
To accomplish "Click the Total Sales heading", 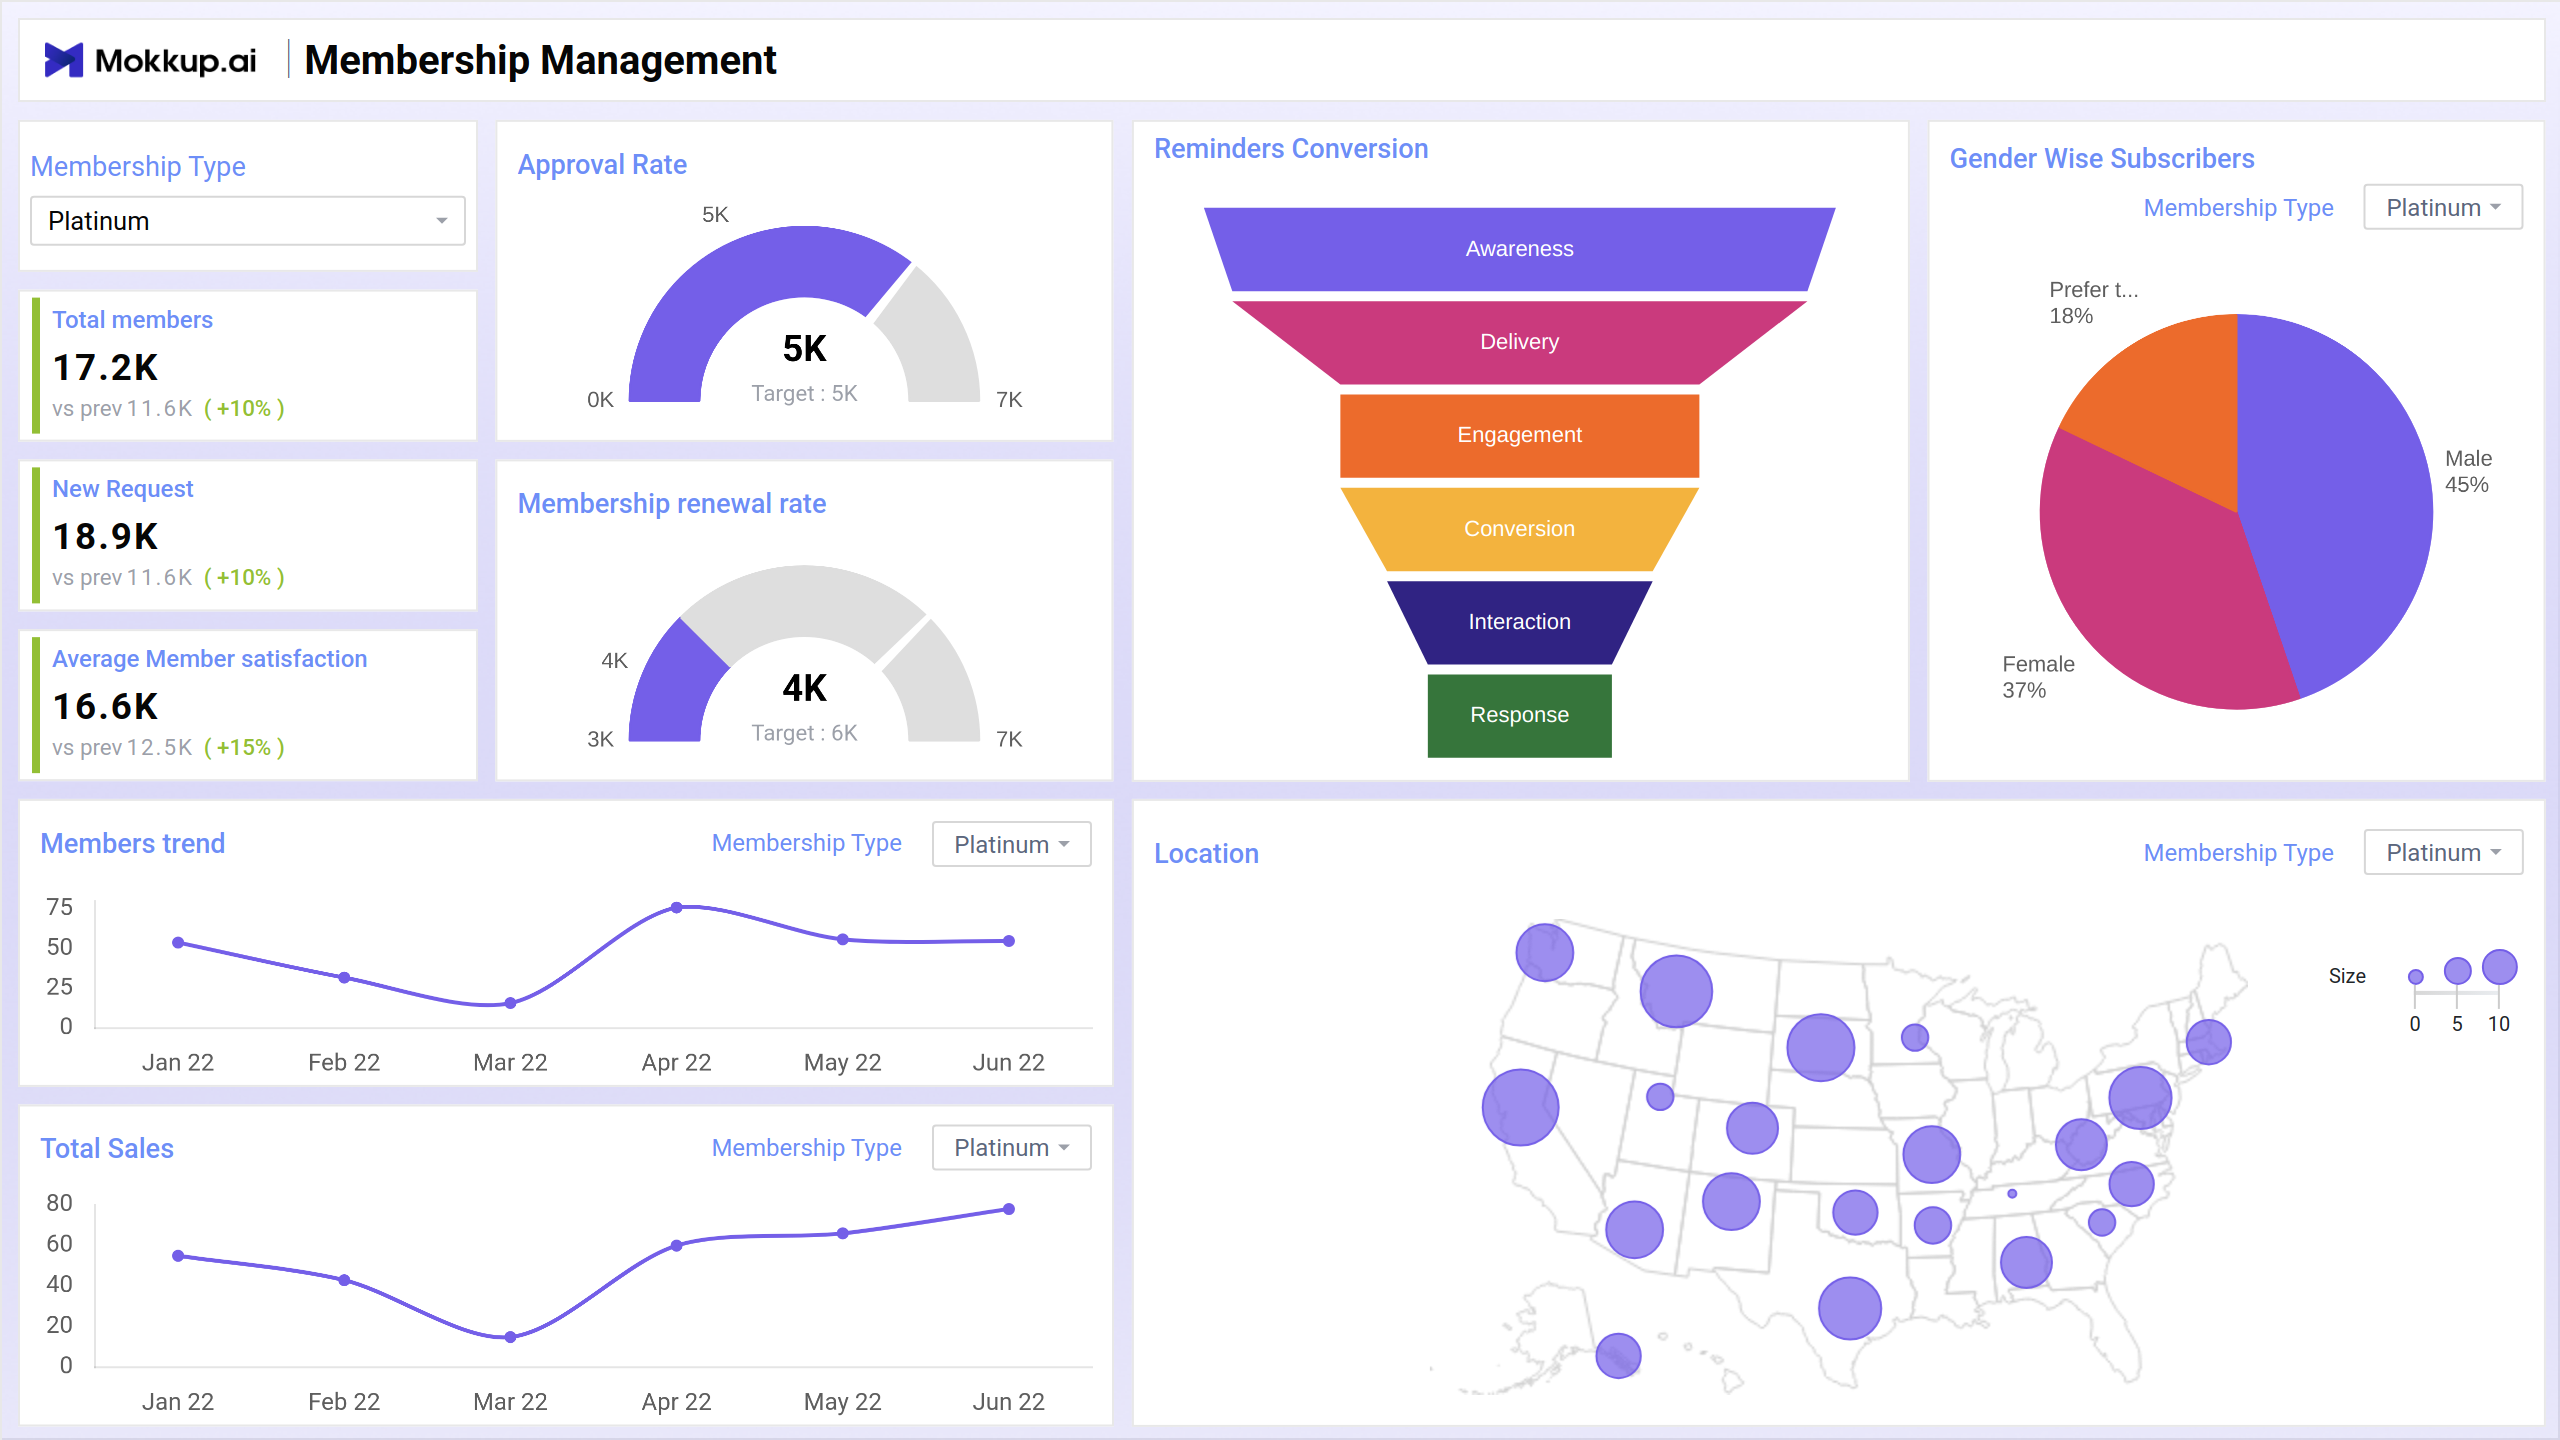I will [107, 1149].
